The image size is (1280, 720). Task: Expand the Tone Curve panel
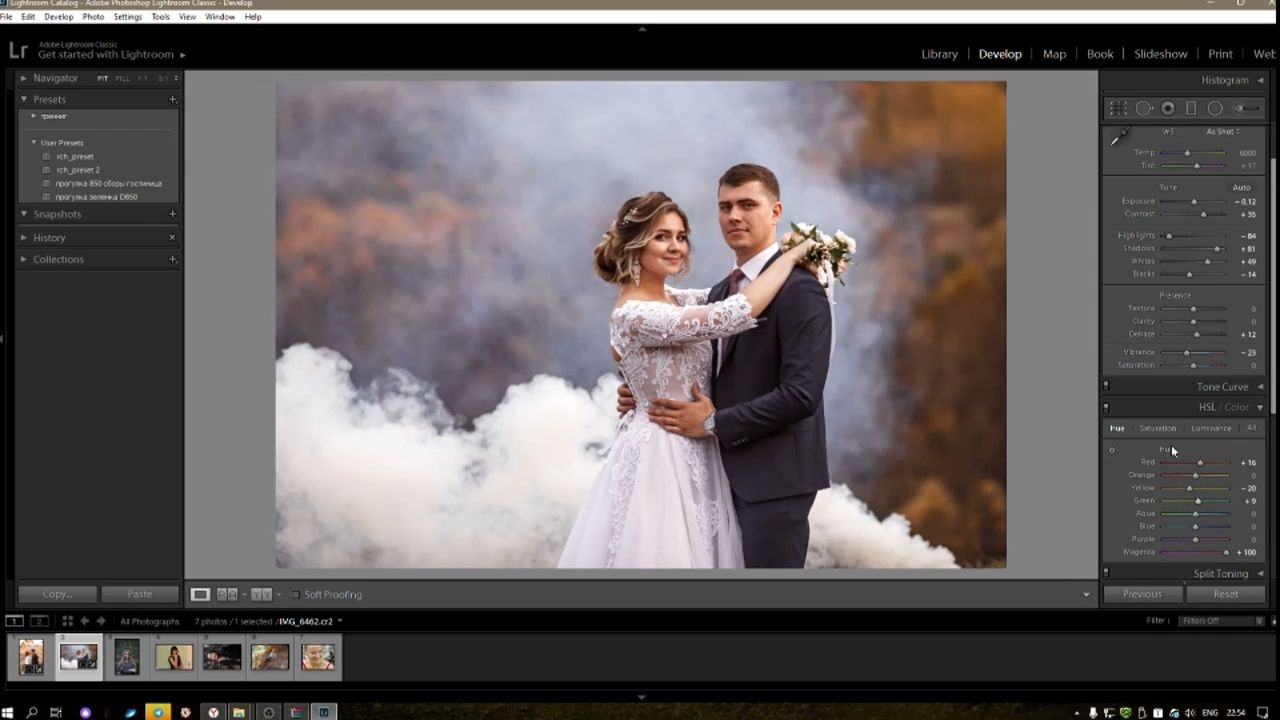click(x=1260, y=386)
